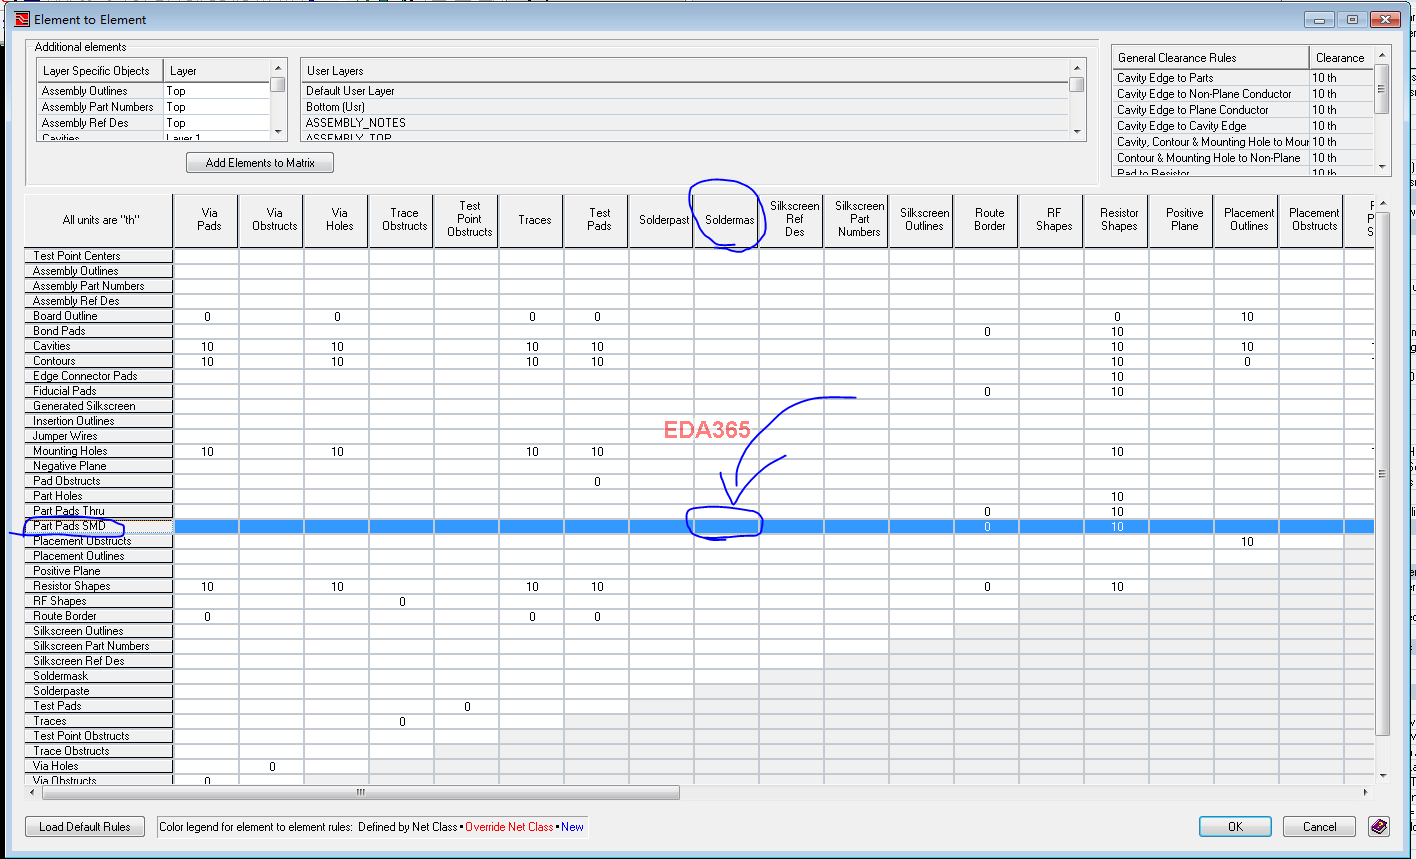Select Bottom (Usr) in User Layers

[685, 107]
